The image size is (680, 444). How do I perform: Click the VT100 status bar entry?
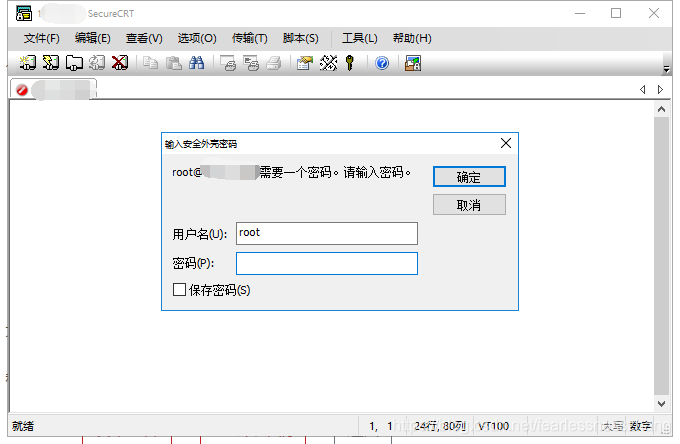(x=493, y=426)
